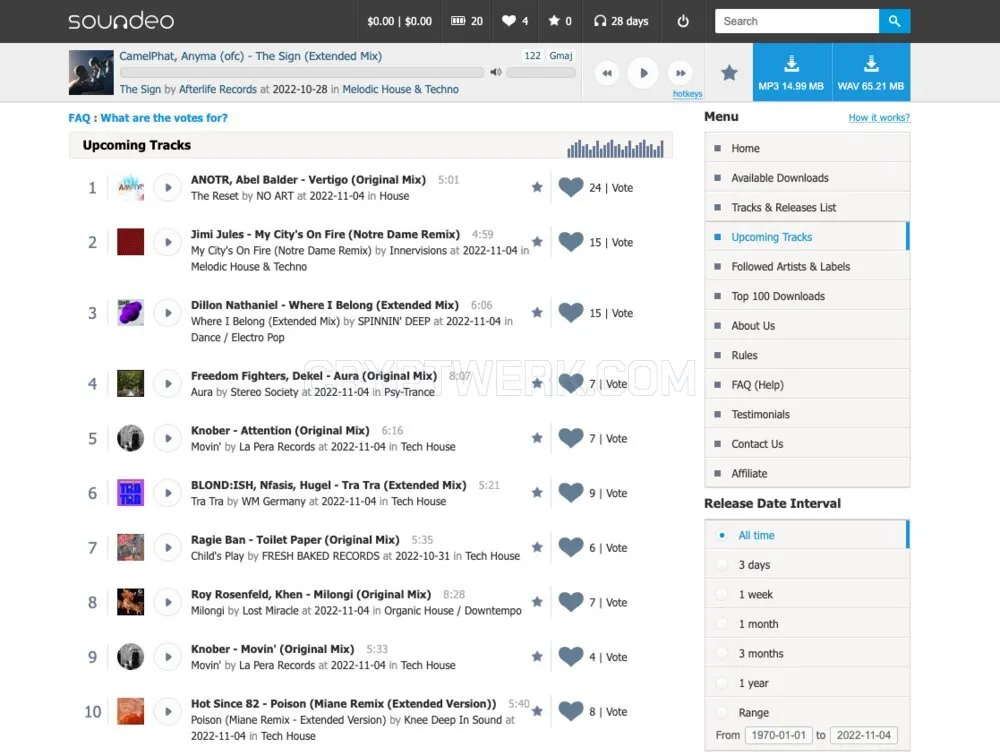Play Knober Movin' preview
Viewport: 1000px width, 756px height.
(168, 657)
